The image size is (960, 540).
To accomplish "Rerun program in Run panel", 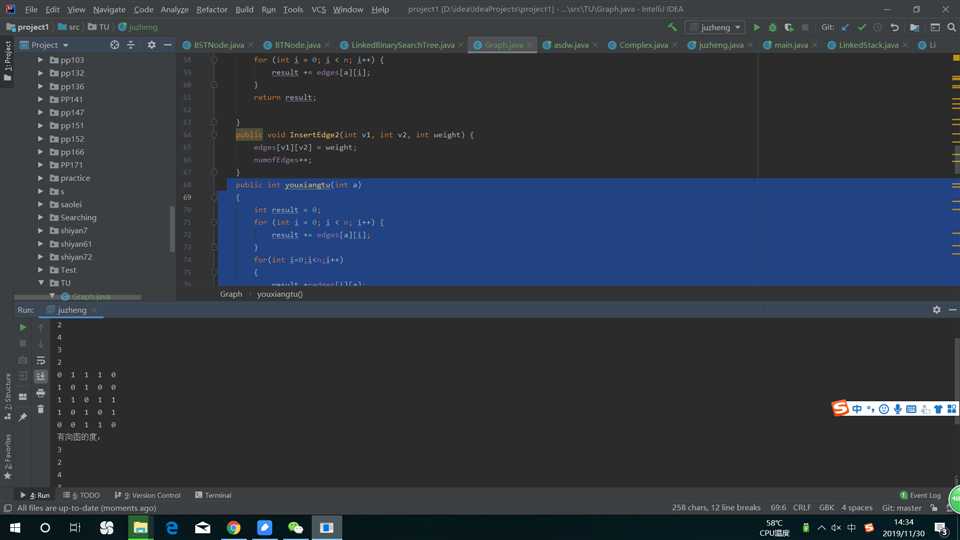I will click(23, 327).
